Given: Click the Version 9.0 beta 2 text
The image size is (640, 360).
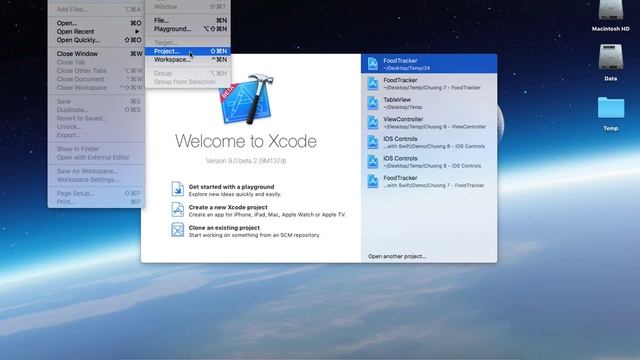Looking at the screenshot, I should (x=246, y=161).
